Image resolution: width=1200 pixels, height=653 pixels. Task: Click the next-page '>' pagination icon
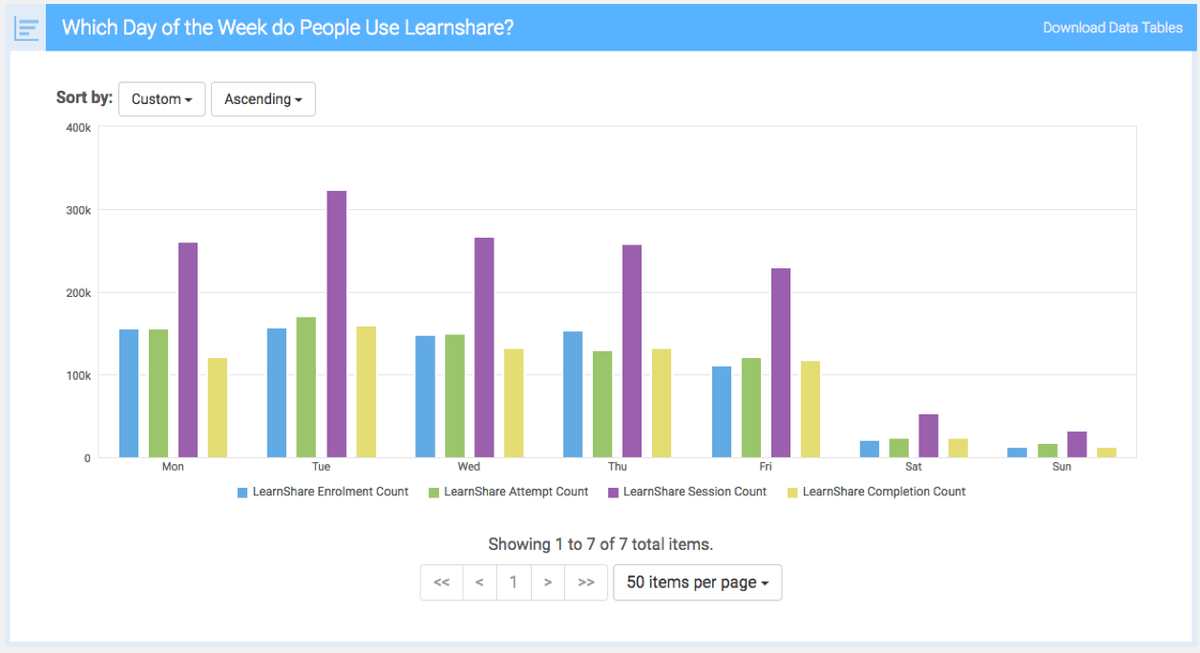pos(548,582)
